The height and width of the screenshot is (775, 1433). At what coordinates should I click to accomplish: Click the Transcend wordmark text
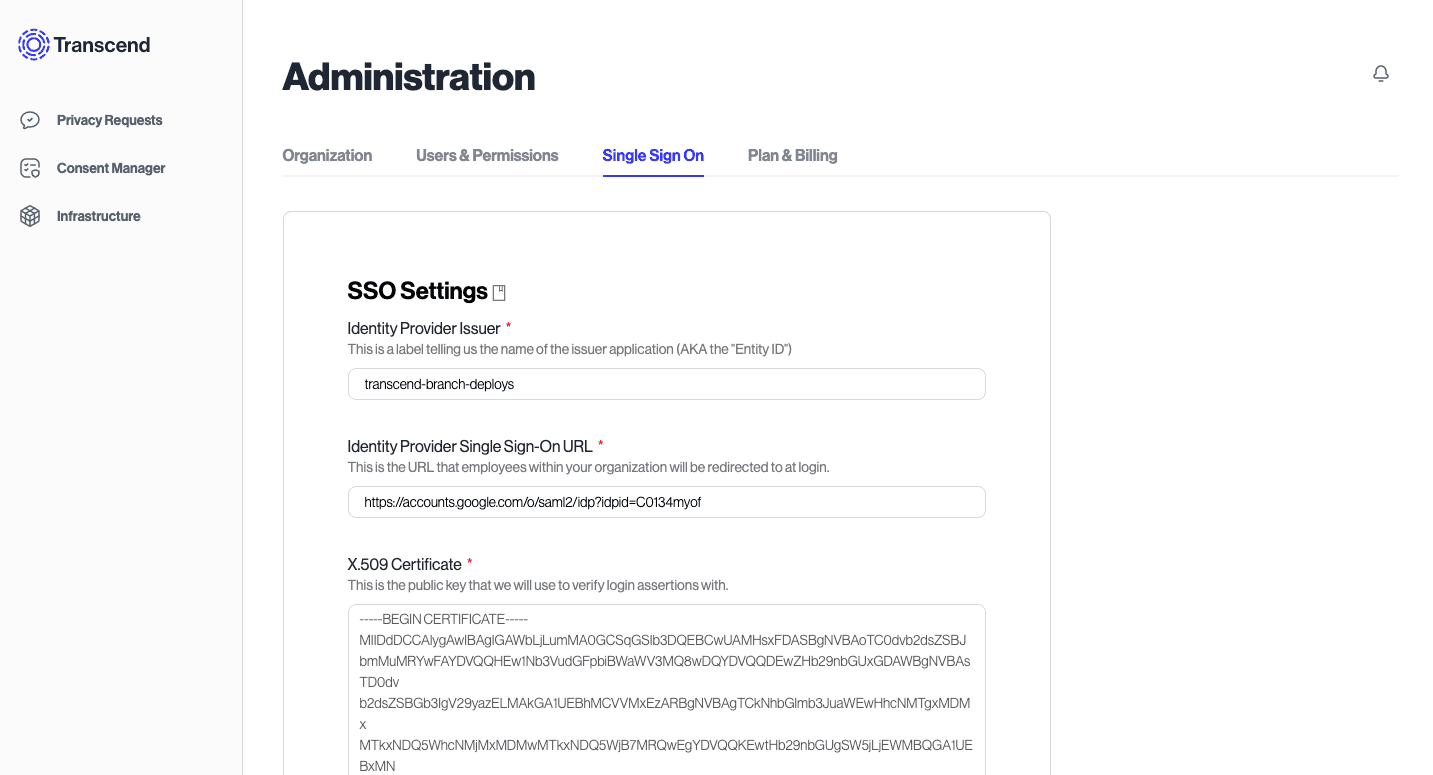pyautogui.click(x=102, y=45)
